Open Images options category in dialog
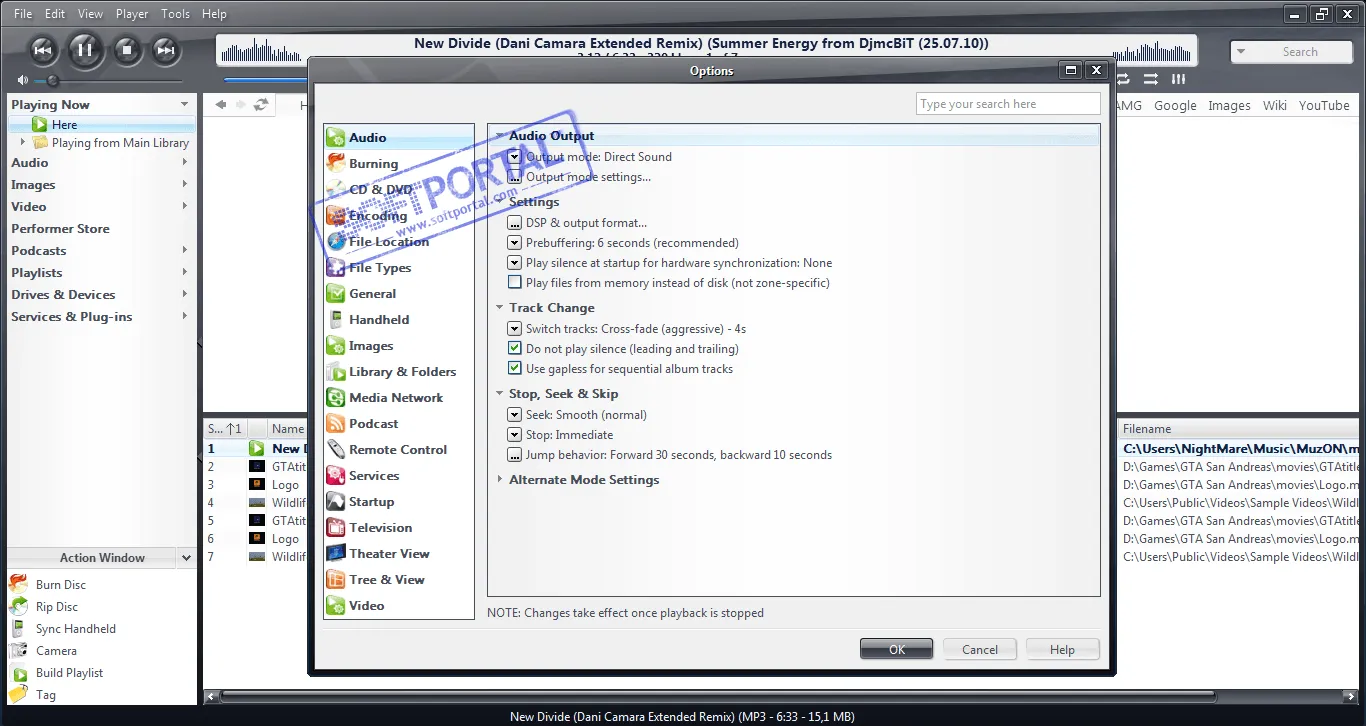Image resolution: width=1366 pixels, height=726 pixels. [x=398, y=346]
